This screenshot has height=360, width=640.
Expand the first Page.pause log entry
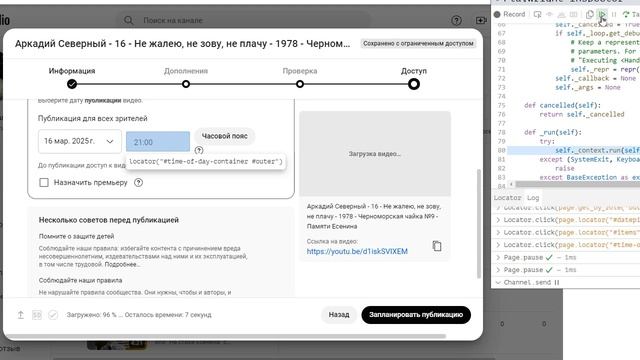pos(498,258)
